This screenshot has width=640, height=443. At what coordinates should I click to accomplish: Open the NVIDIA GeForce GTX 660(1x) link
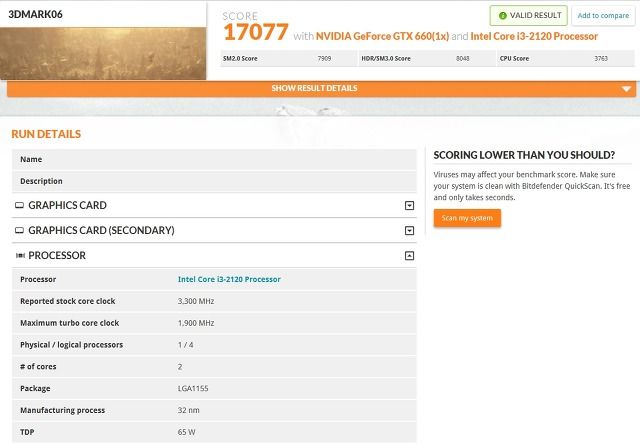(x=382, y=36)
